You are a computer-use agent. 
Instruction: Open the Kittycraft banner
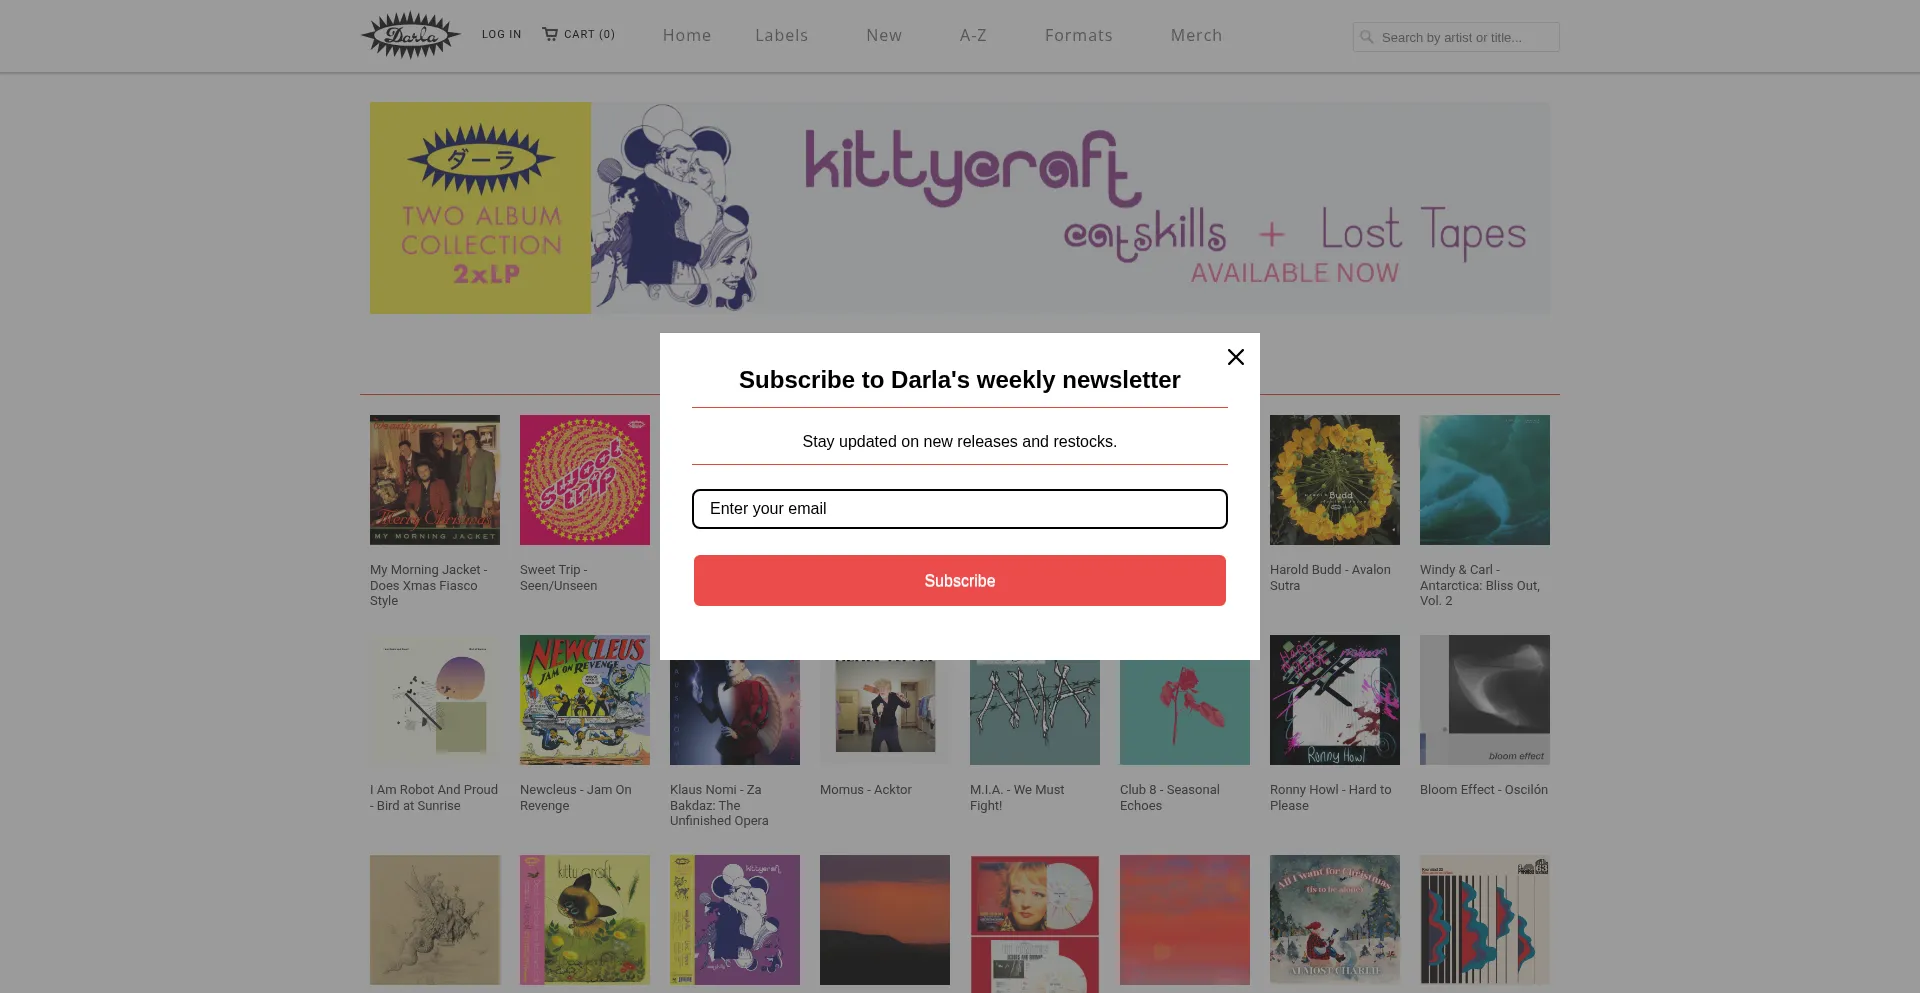(960, 208)
